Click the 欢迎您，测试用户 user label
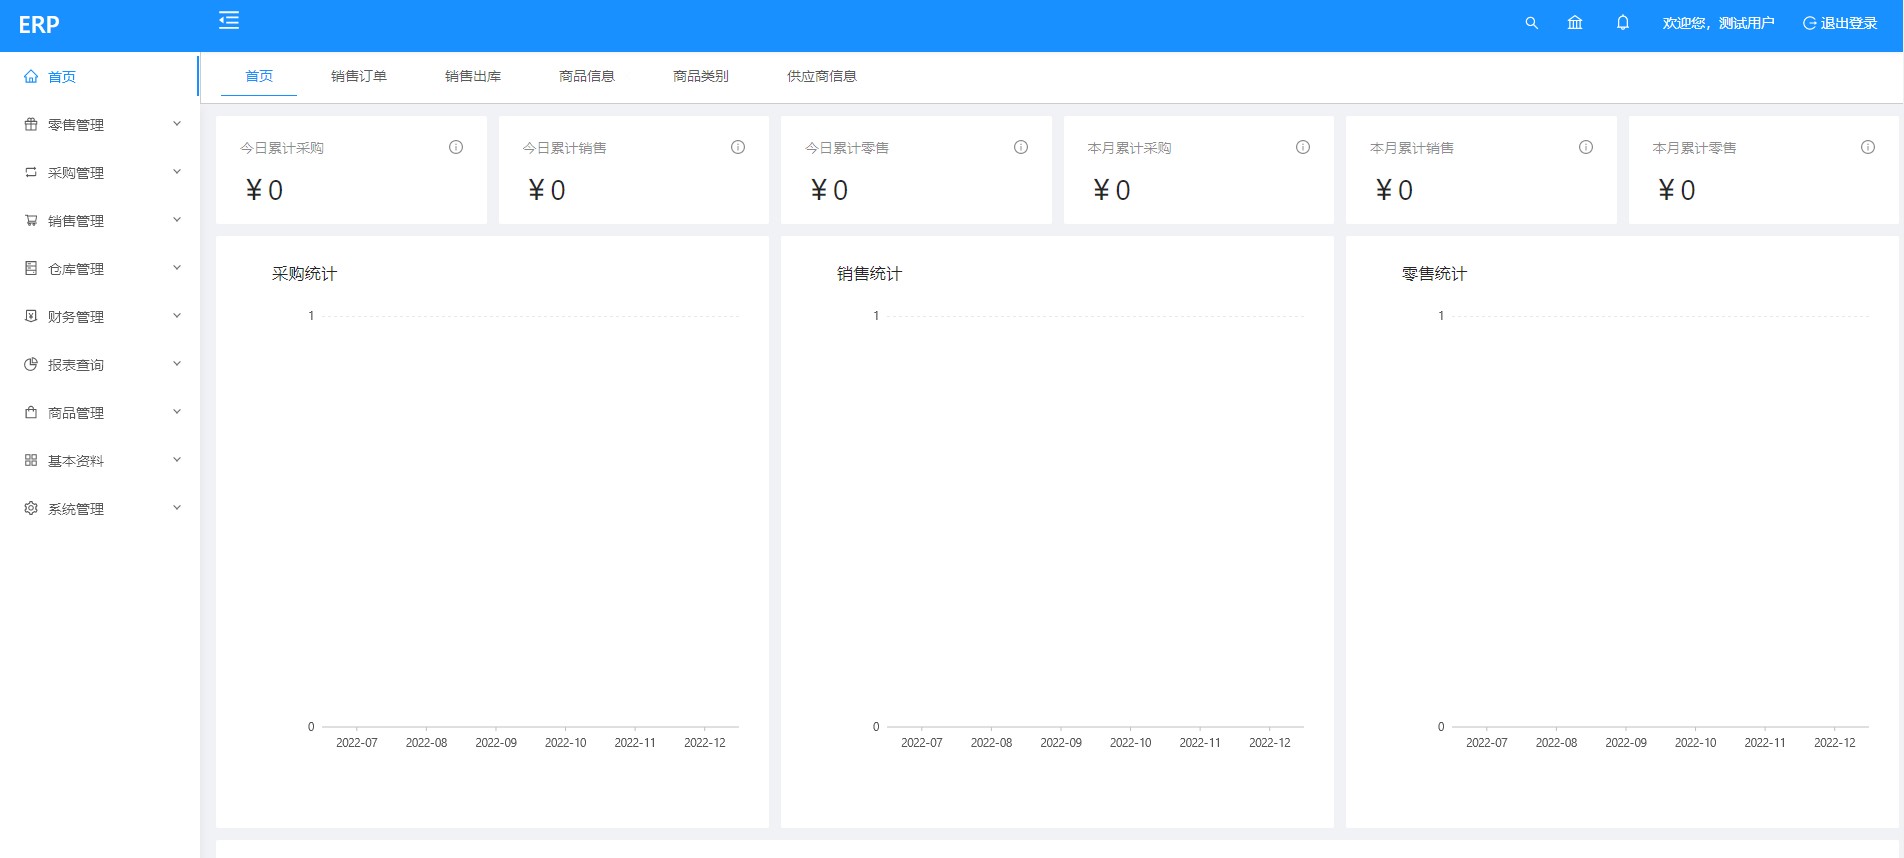1904x858 pixels. click(x=1718, y=23)
